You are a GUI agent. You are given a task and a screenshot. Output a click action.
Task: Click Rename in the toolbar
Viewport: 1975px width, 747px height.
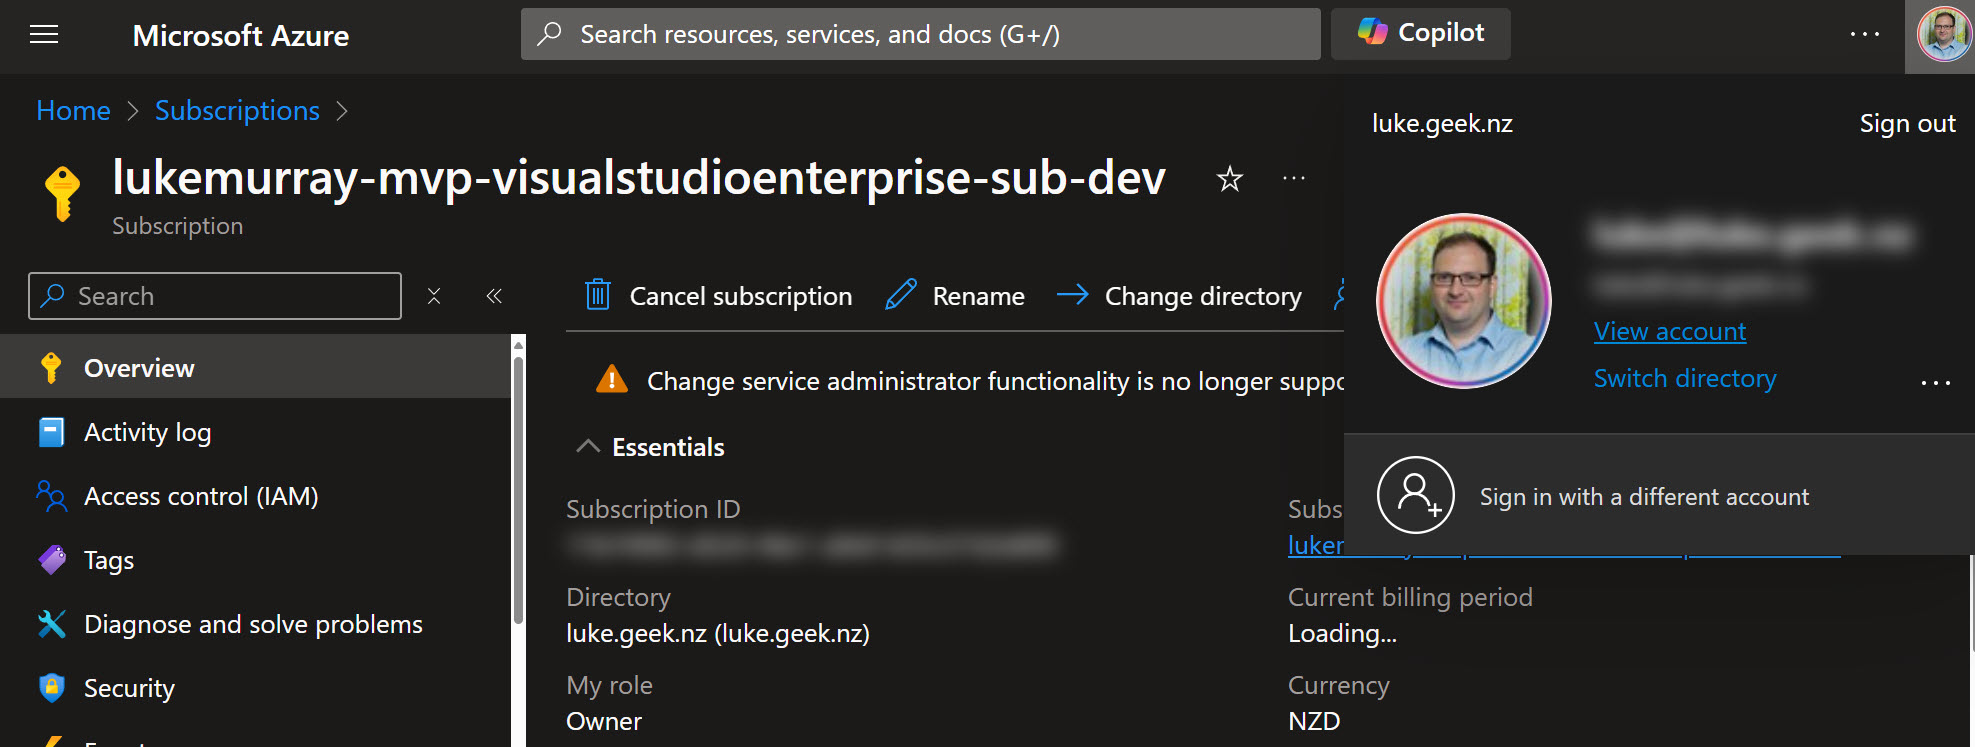pyautogui.click(x=955, y=296)
